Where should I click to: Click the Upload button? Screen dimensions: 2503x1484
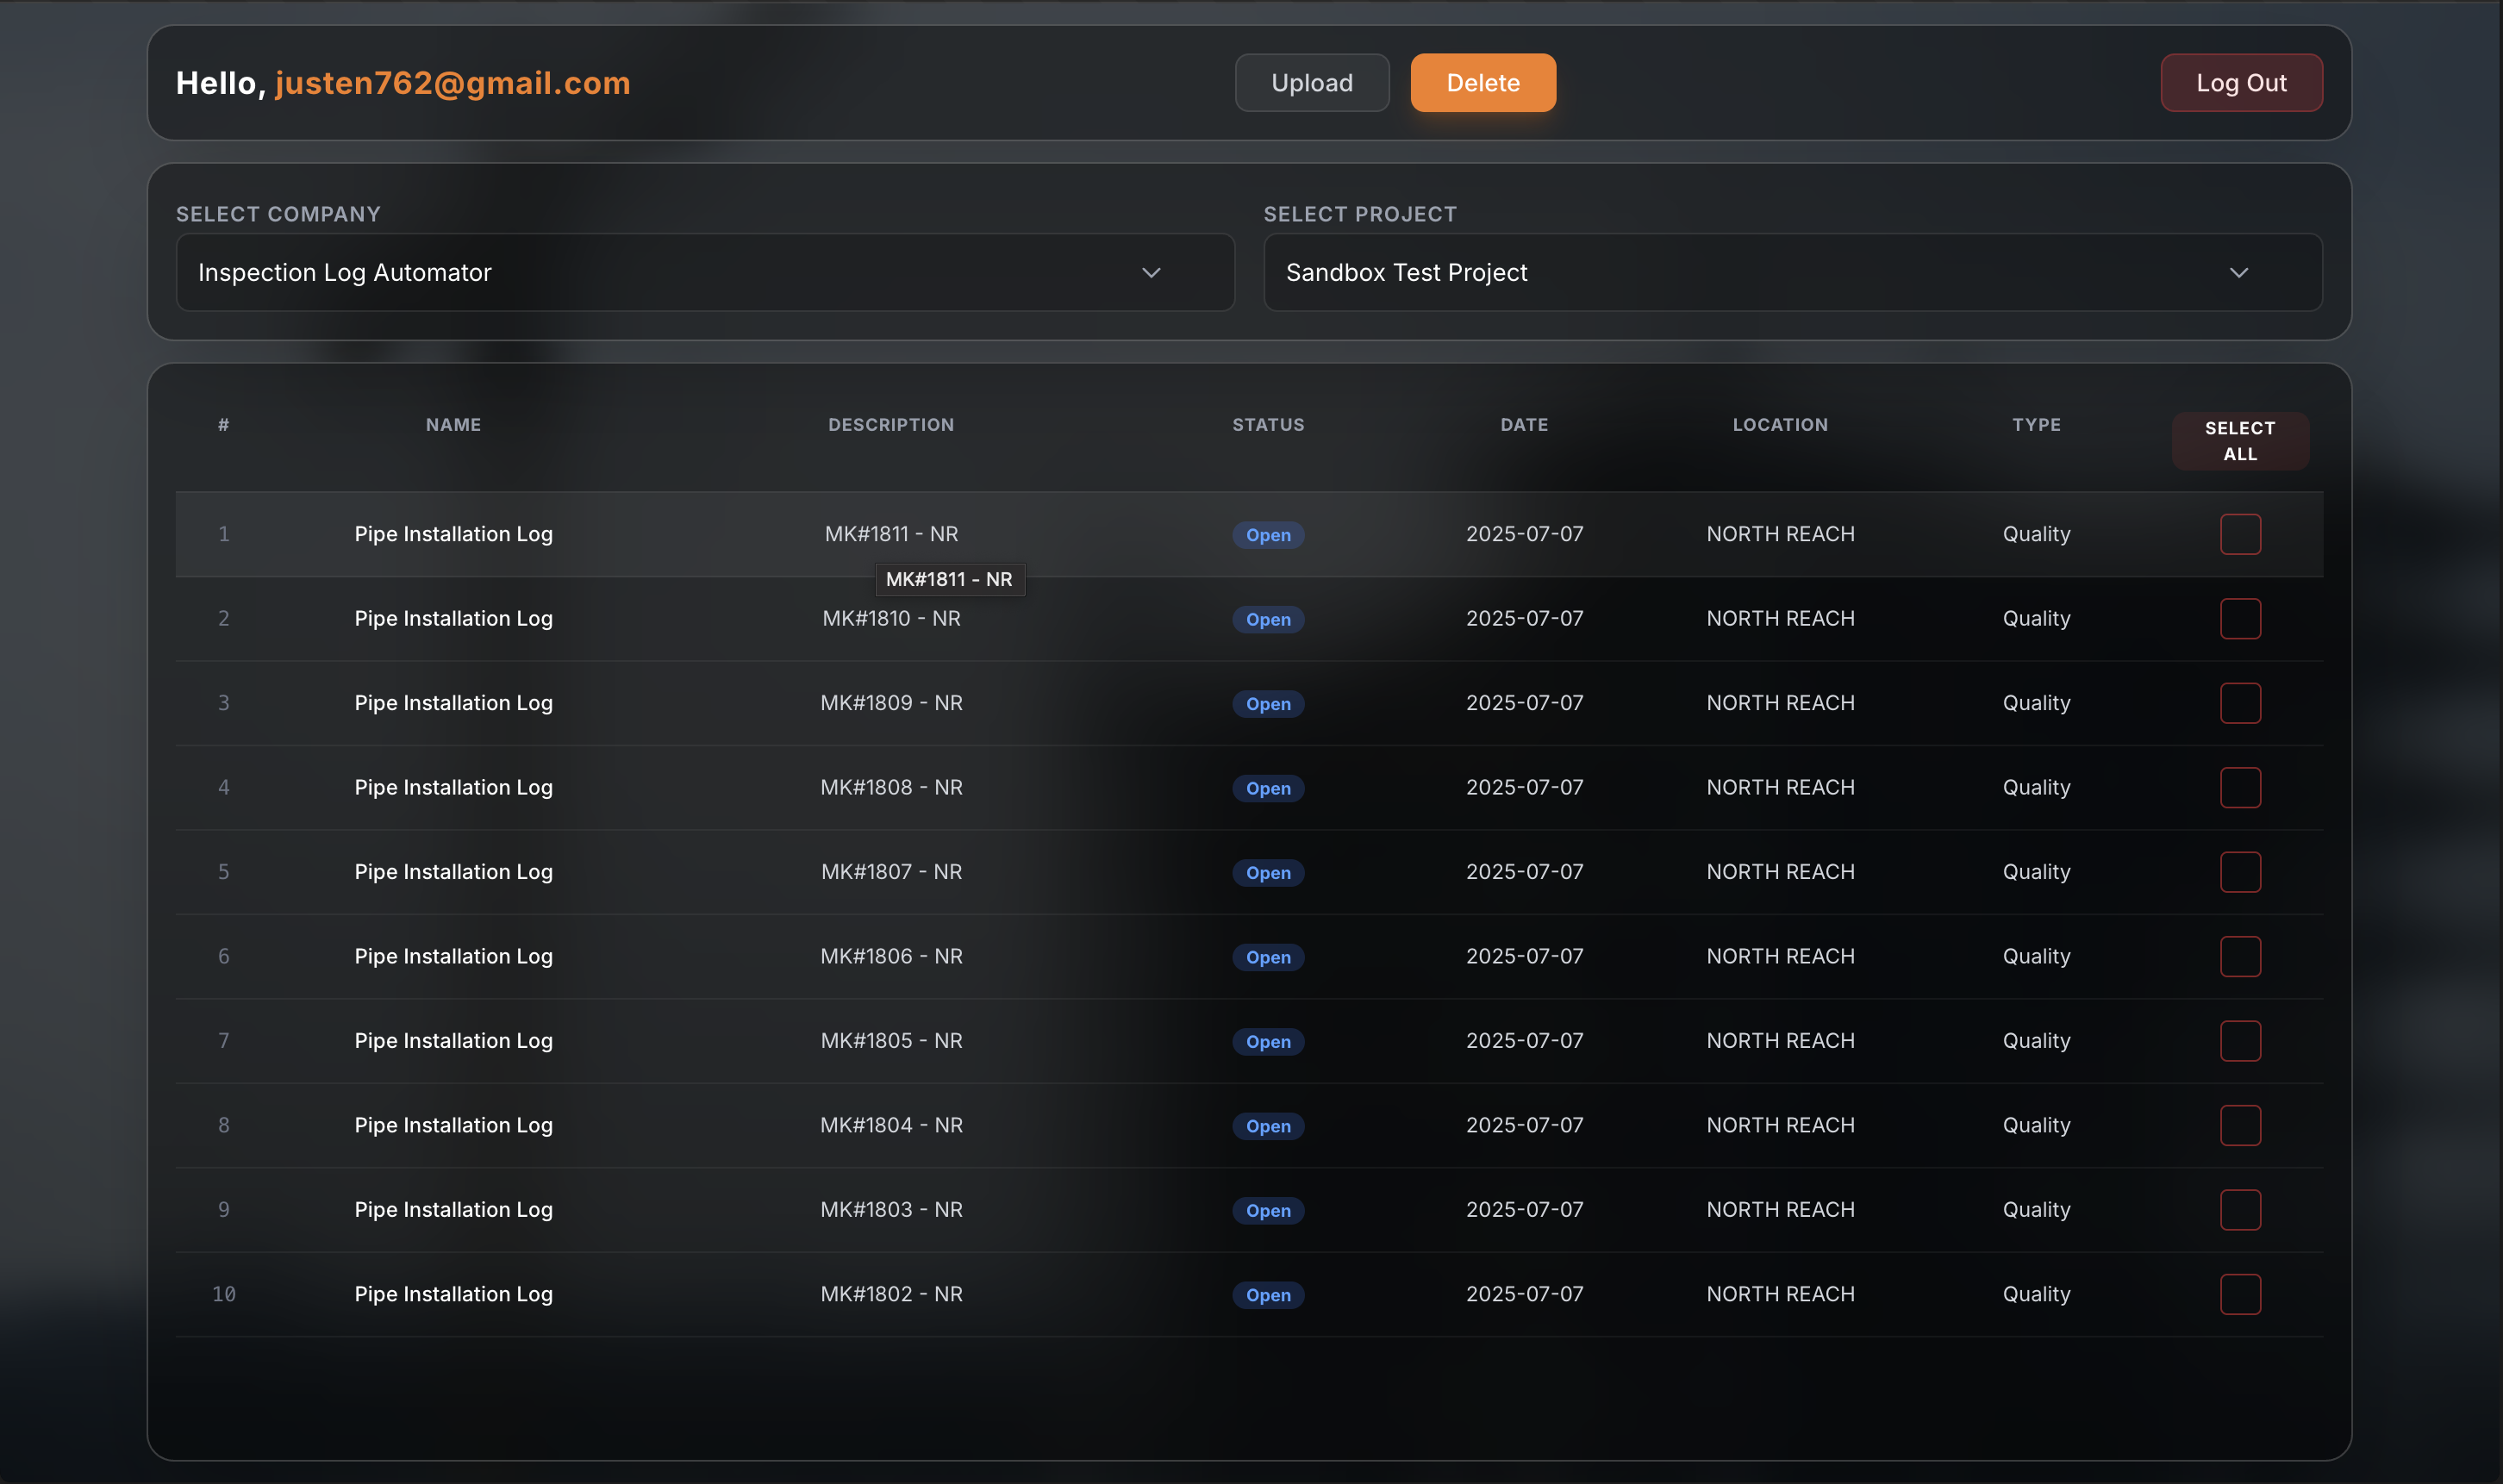click(x=1312, y=83)
